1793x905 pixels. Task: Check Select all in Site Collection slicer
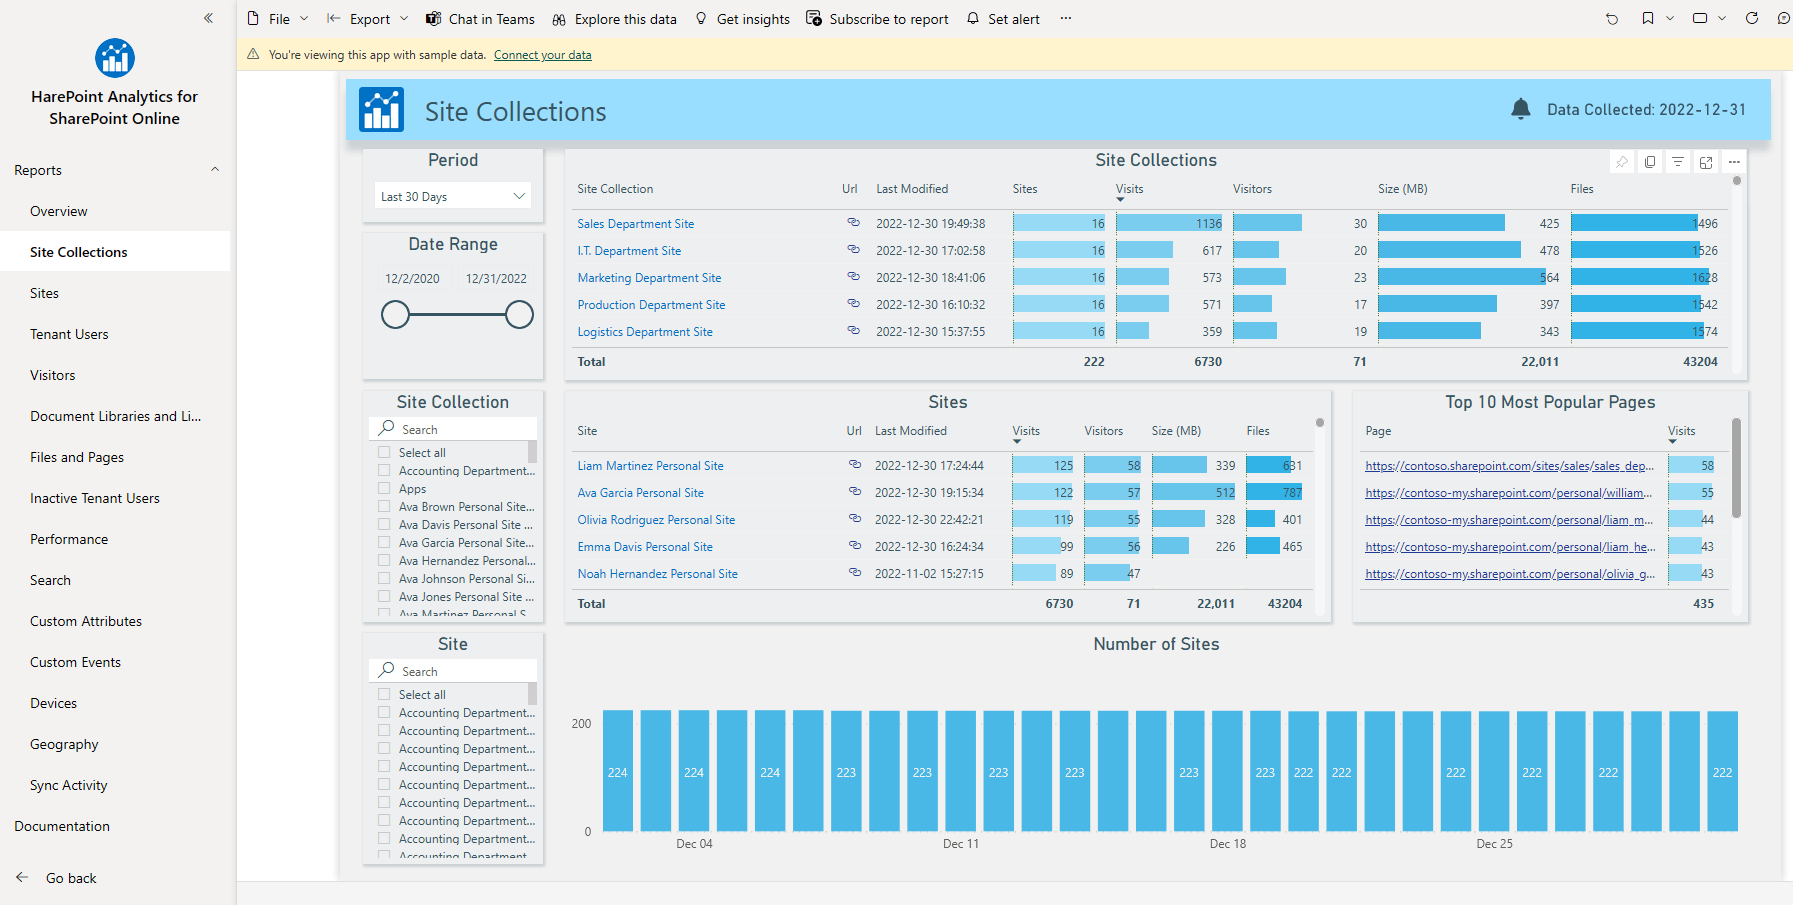point(384,452)
